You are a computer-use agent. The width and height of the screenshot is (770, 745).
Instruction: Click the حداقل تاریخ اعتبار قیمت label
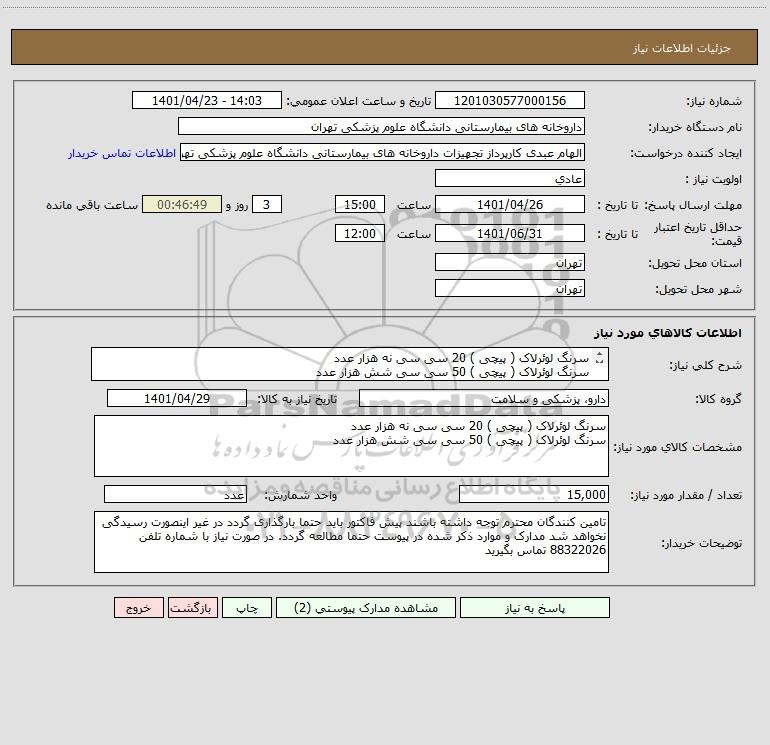(697, 234)
